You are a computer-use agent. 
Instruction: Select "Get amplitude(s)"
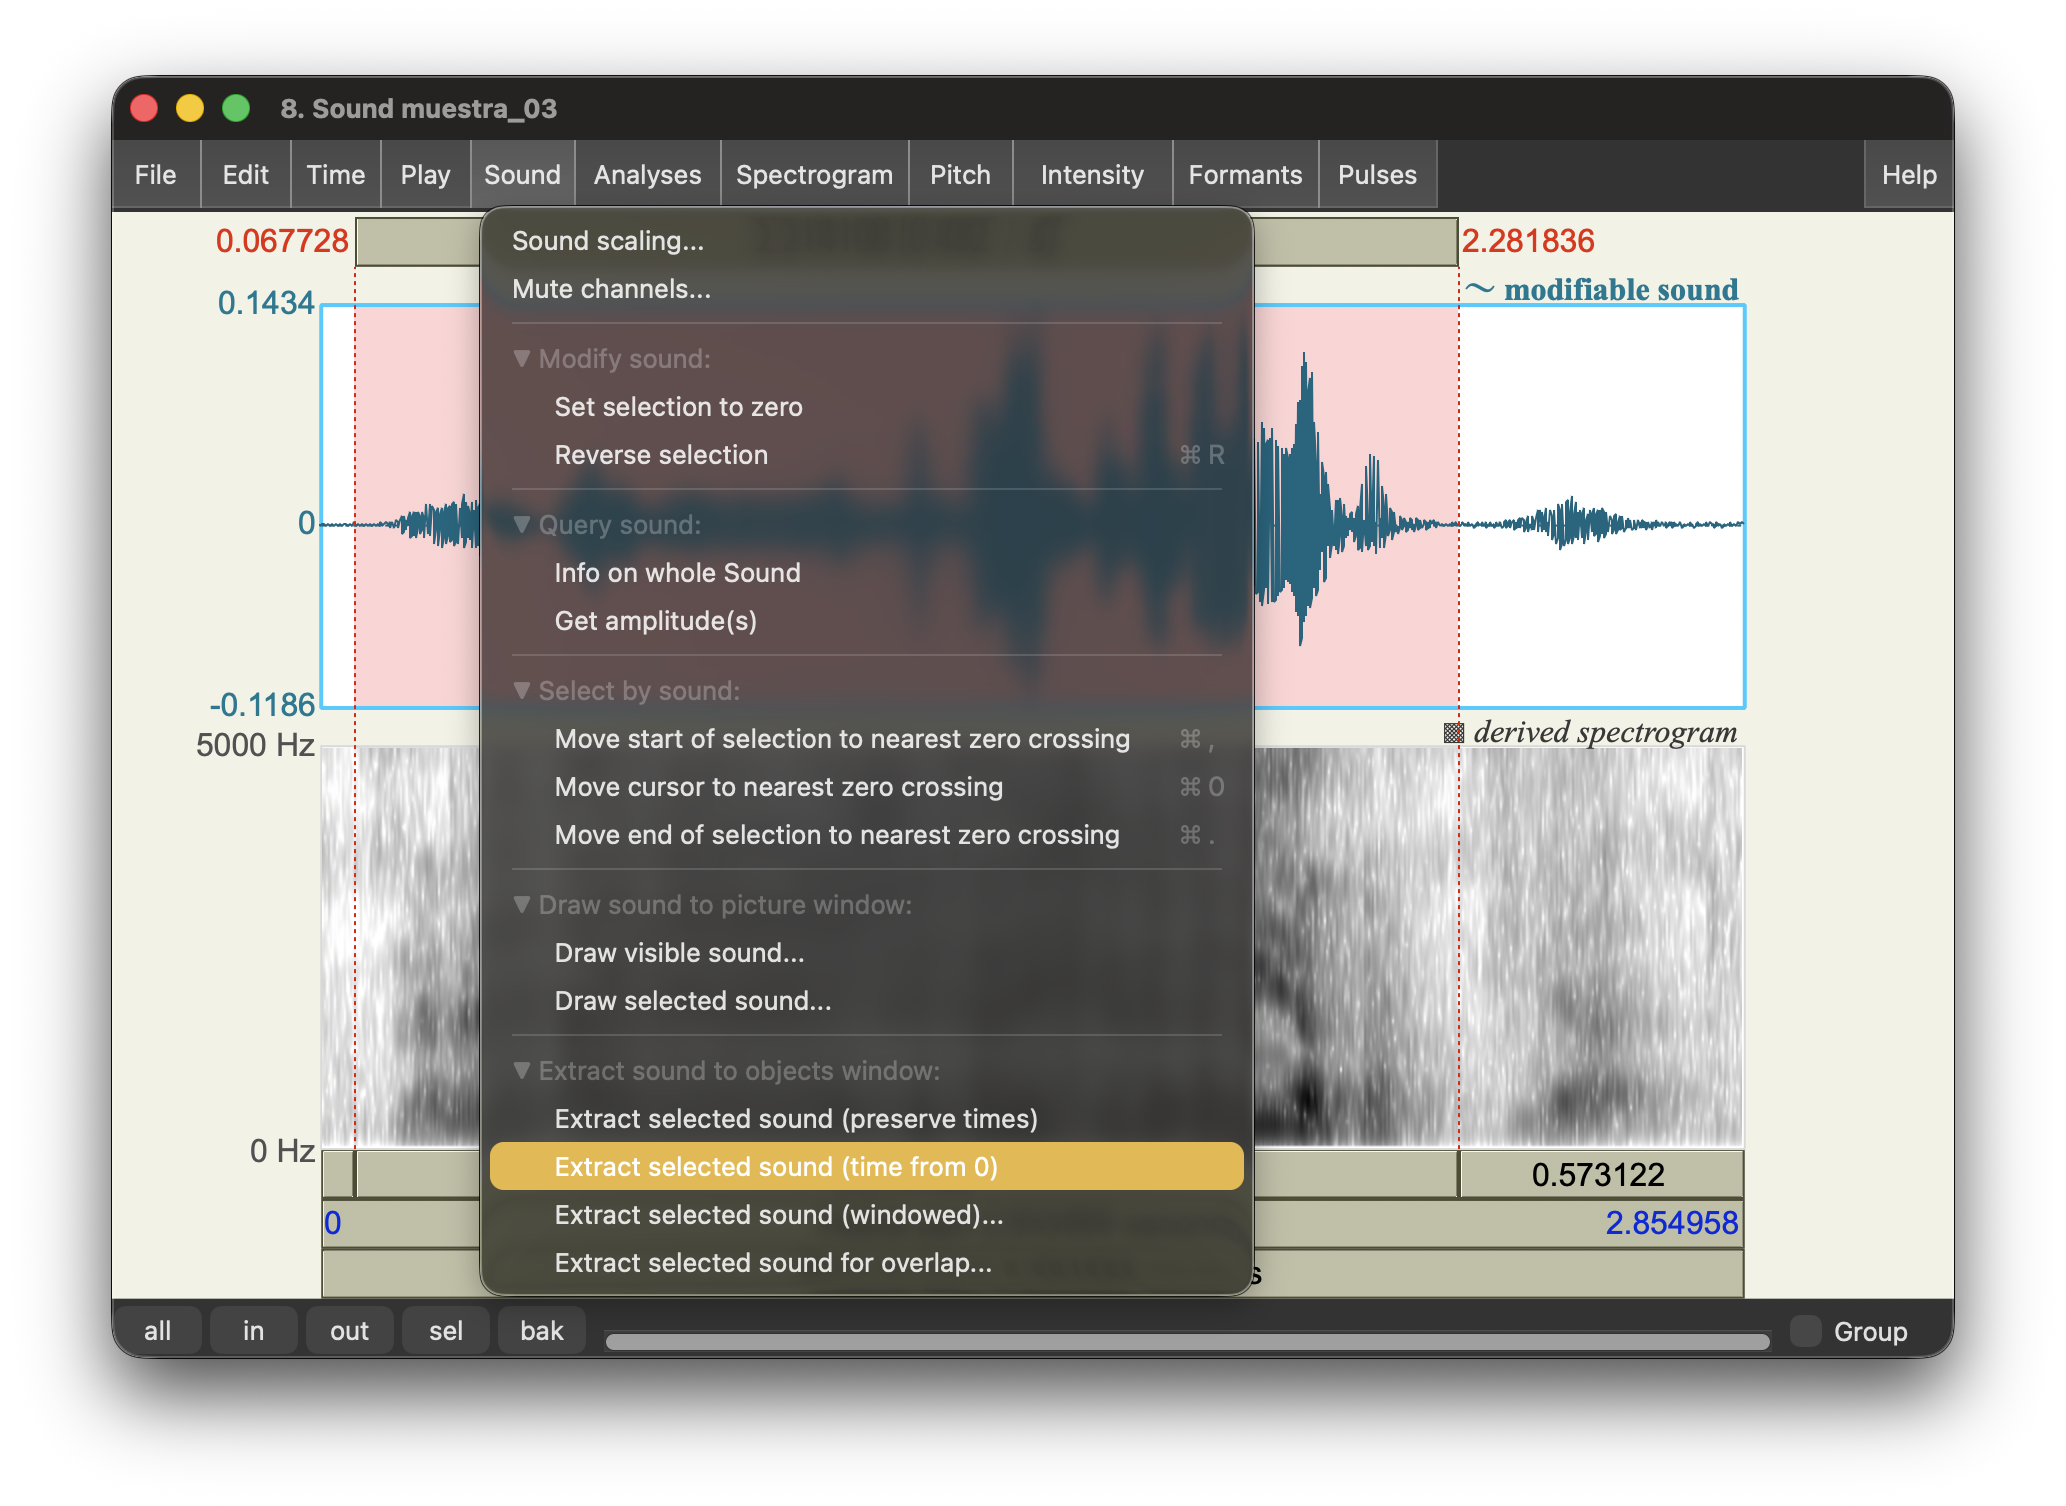point(657,620)
